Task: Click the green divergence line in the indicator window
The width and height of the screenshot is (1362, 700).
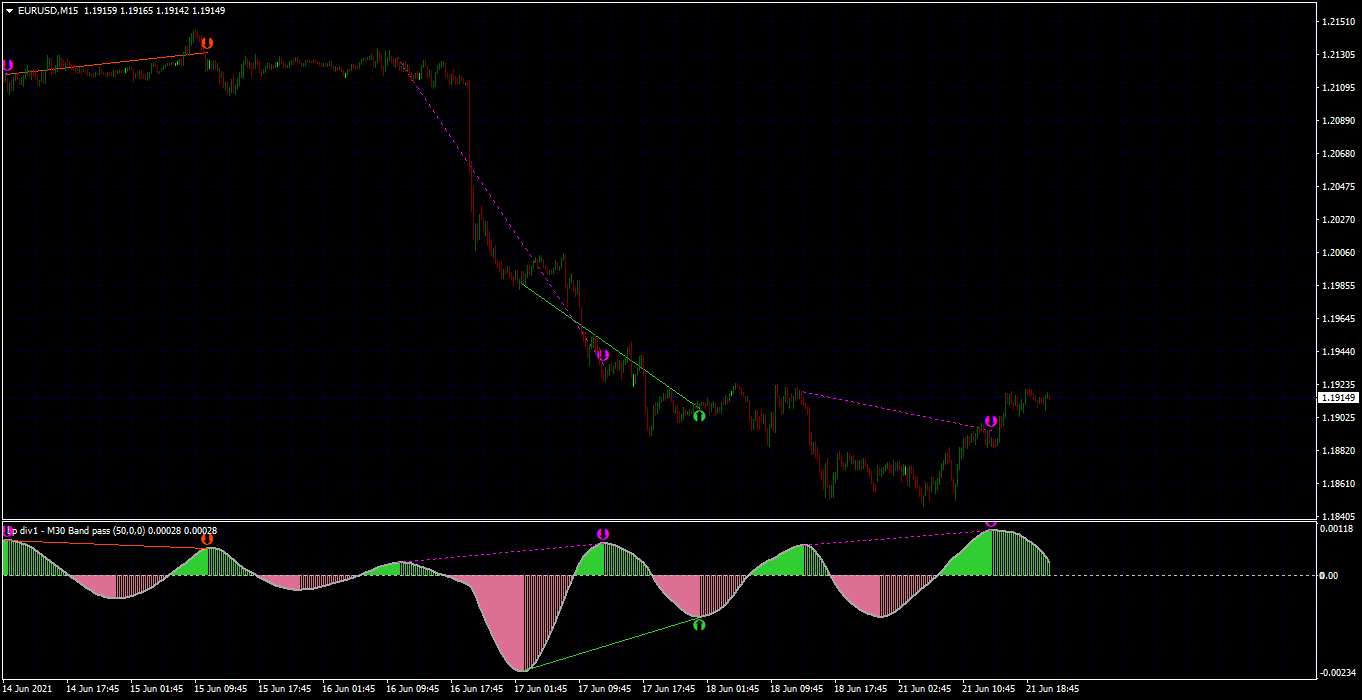Action: pyautogui.click(x=610, y=645)
